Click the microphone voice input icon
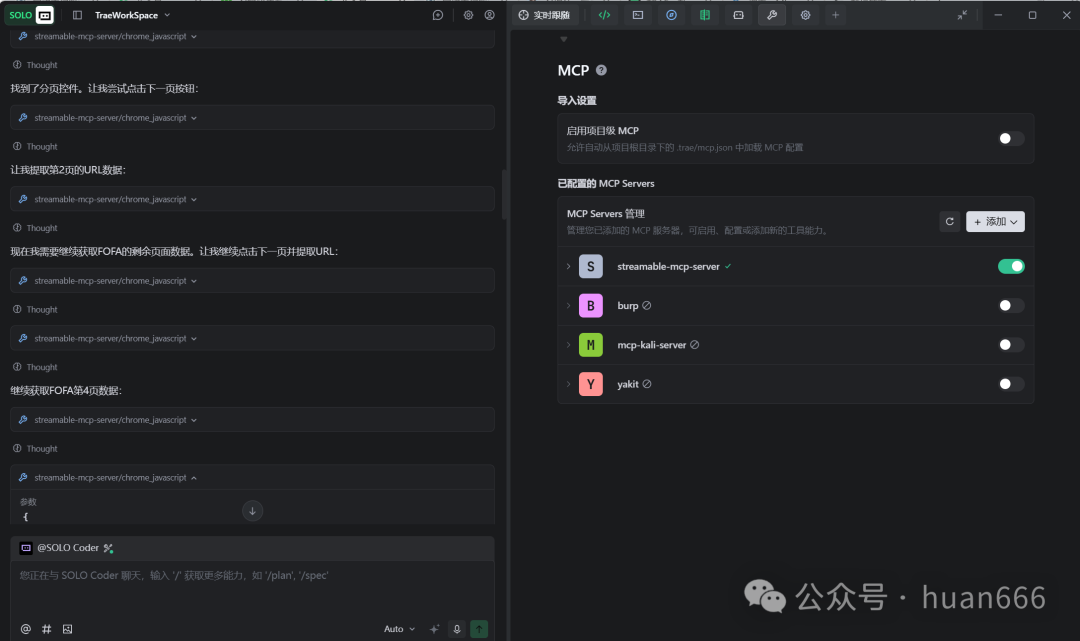The image size is (1080, 641). (457, 629)
